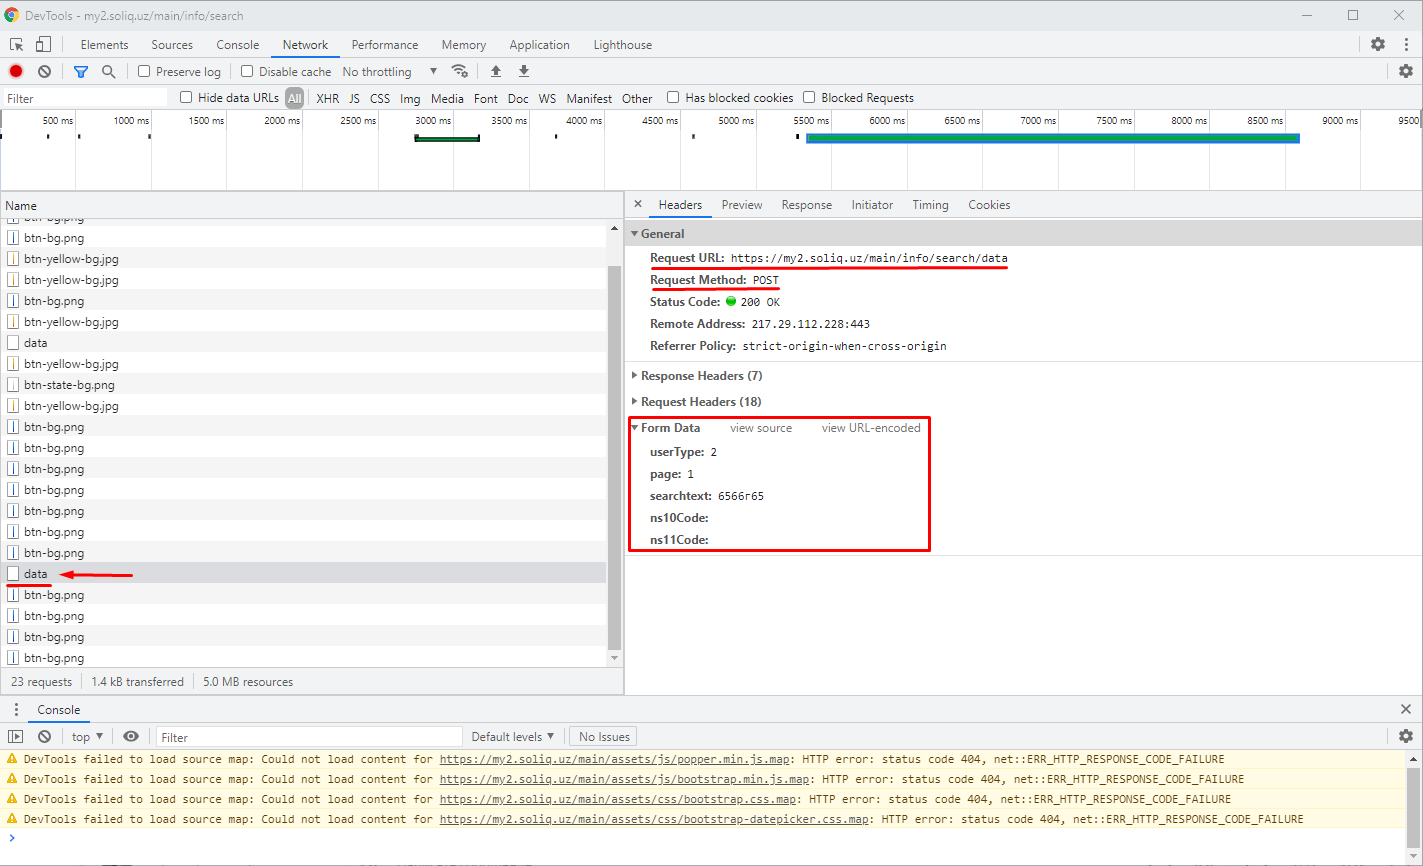Clear the network log
Viewport: 1423px width, 866px height.
pos(45,71)
